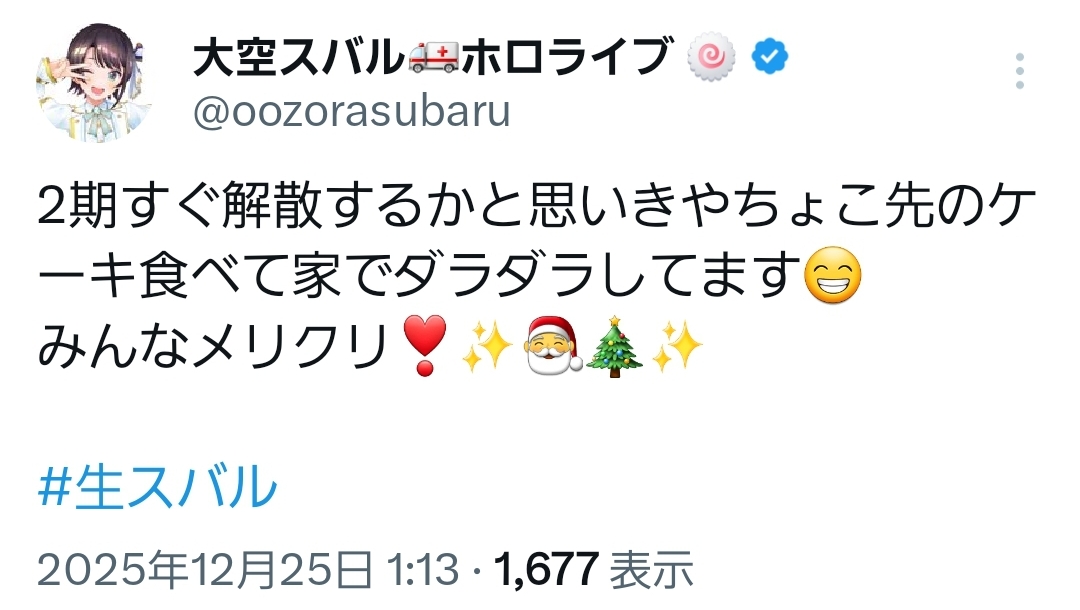Click the red heart exclamation emoji

[x=424, y=345]
